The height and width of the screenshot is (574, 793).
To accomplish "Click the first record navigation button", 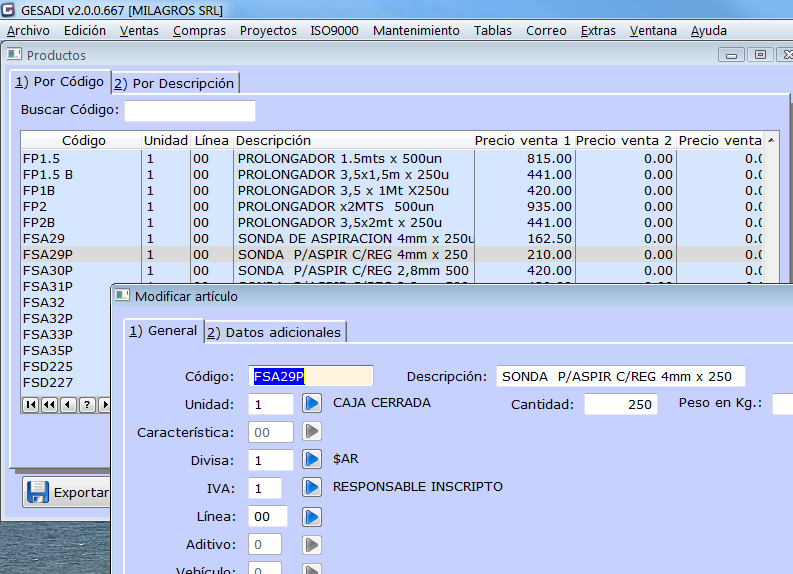I will pyautogui.click(x=31, y=404).
